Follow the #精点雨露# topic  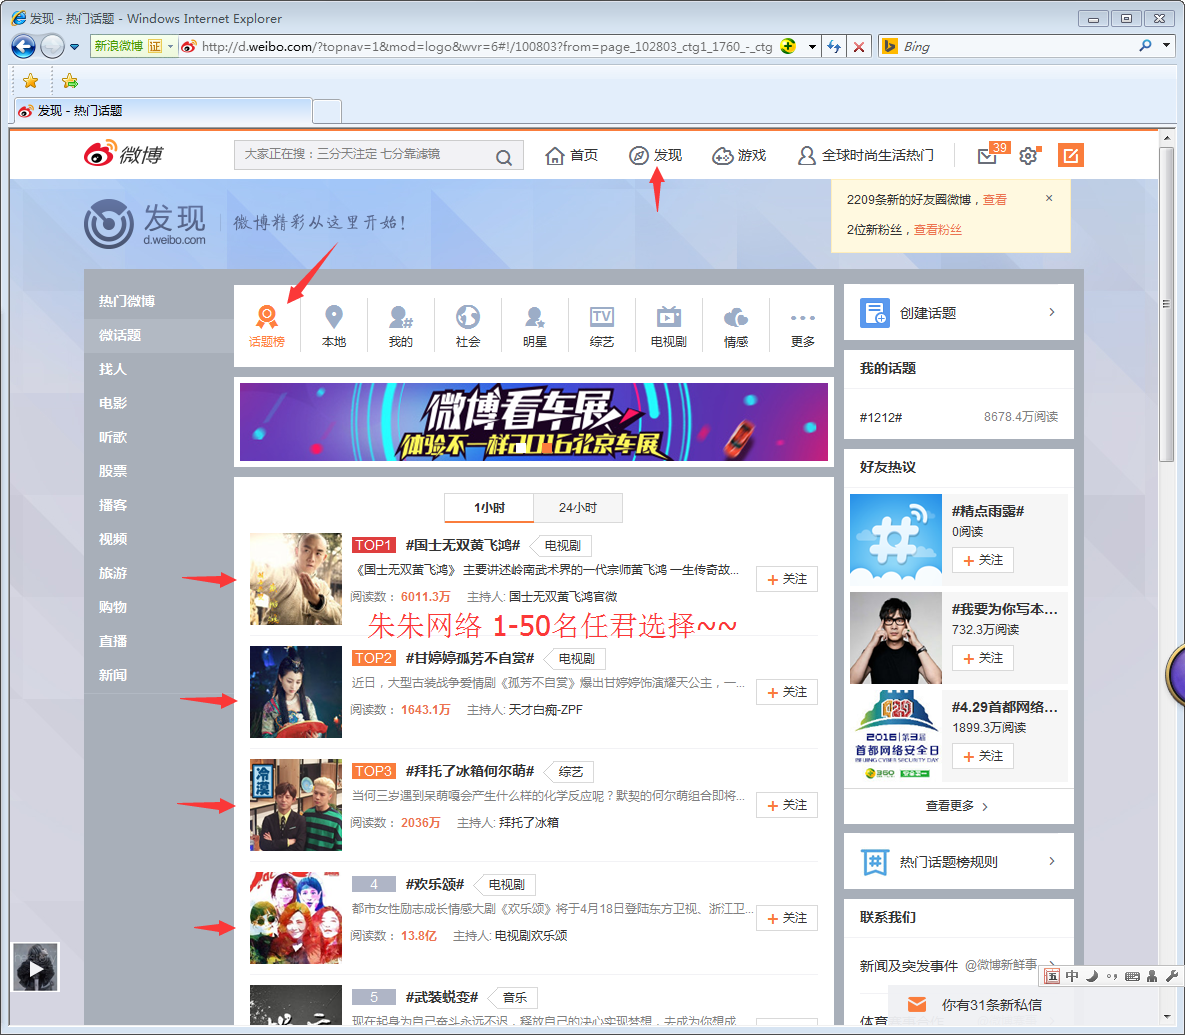pyautogui.click(x=982, y=560)
